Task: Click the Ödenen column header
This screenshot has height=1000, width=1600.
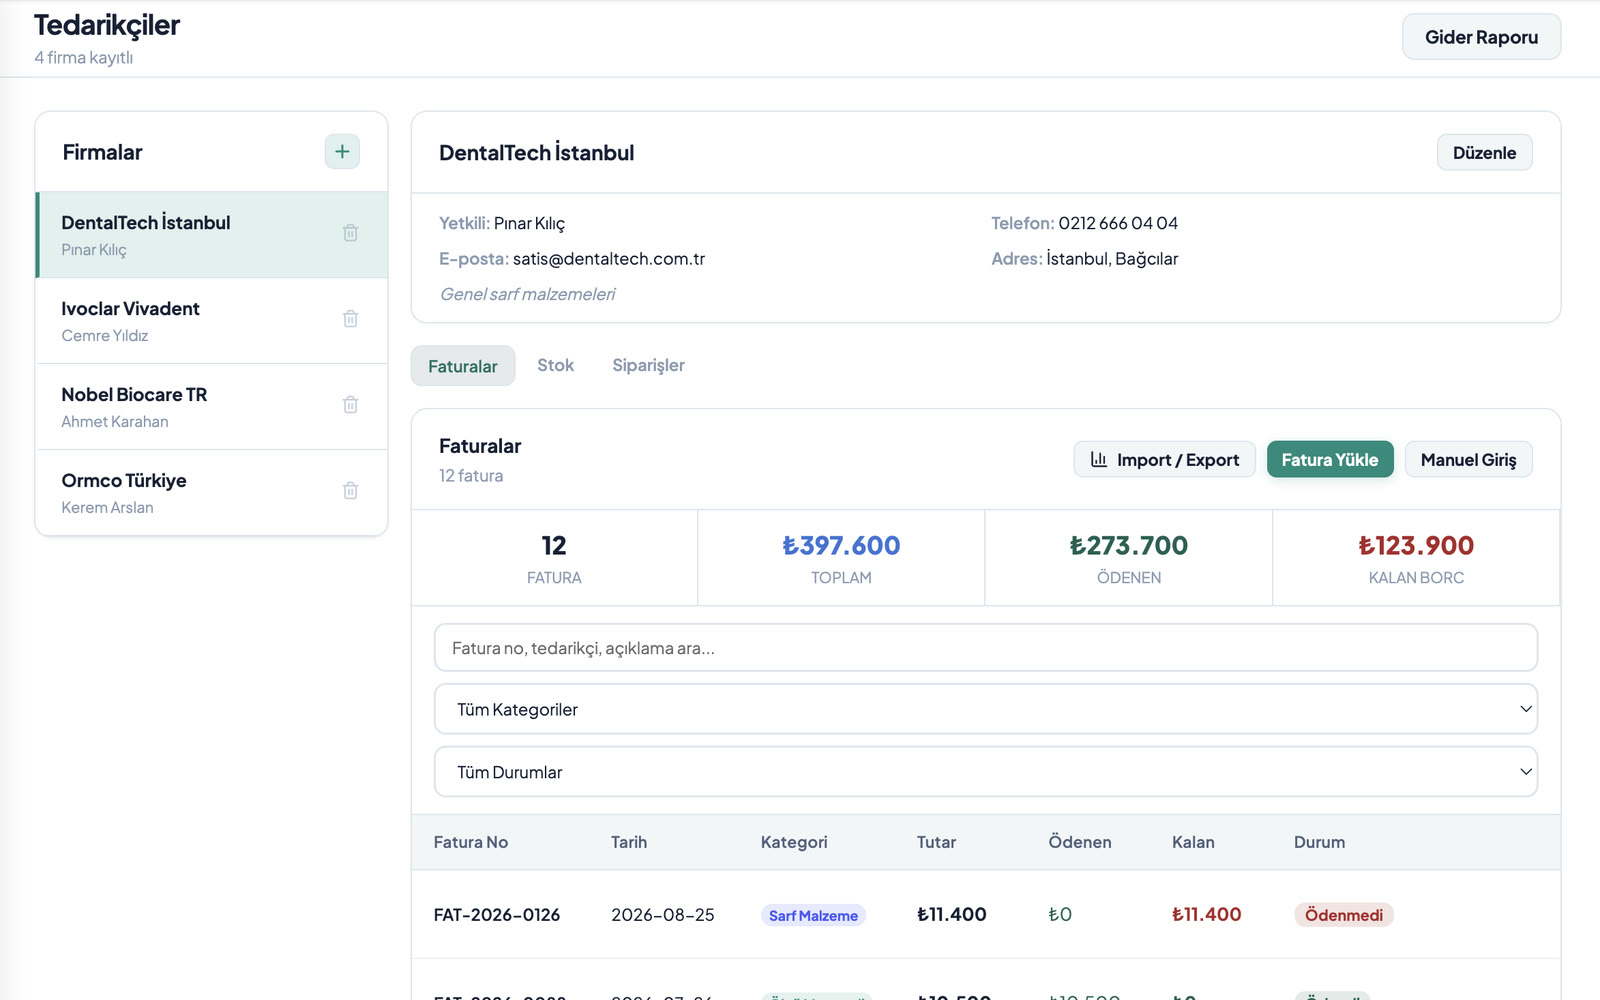Action: [x=1080, y=842]
